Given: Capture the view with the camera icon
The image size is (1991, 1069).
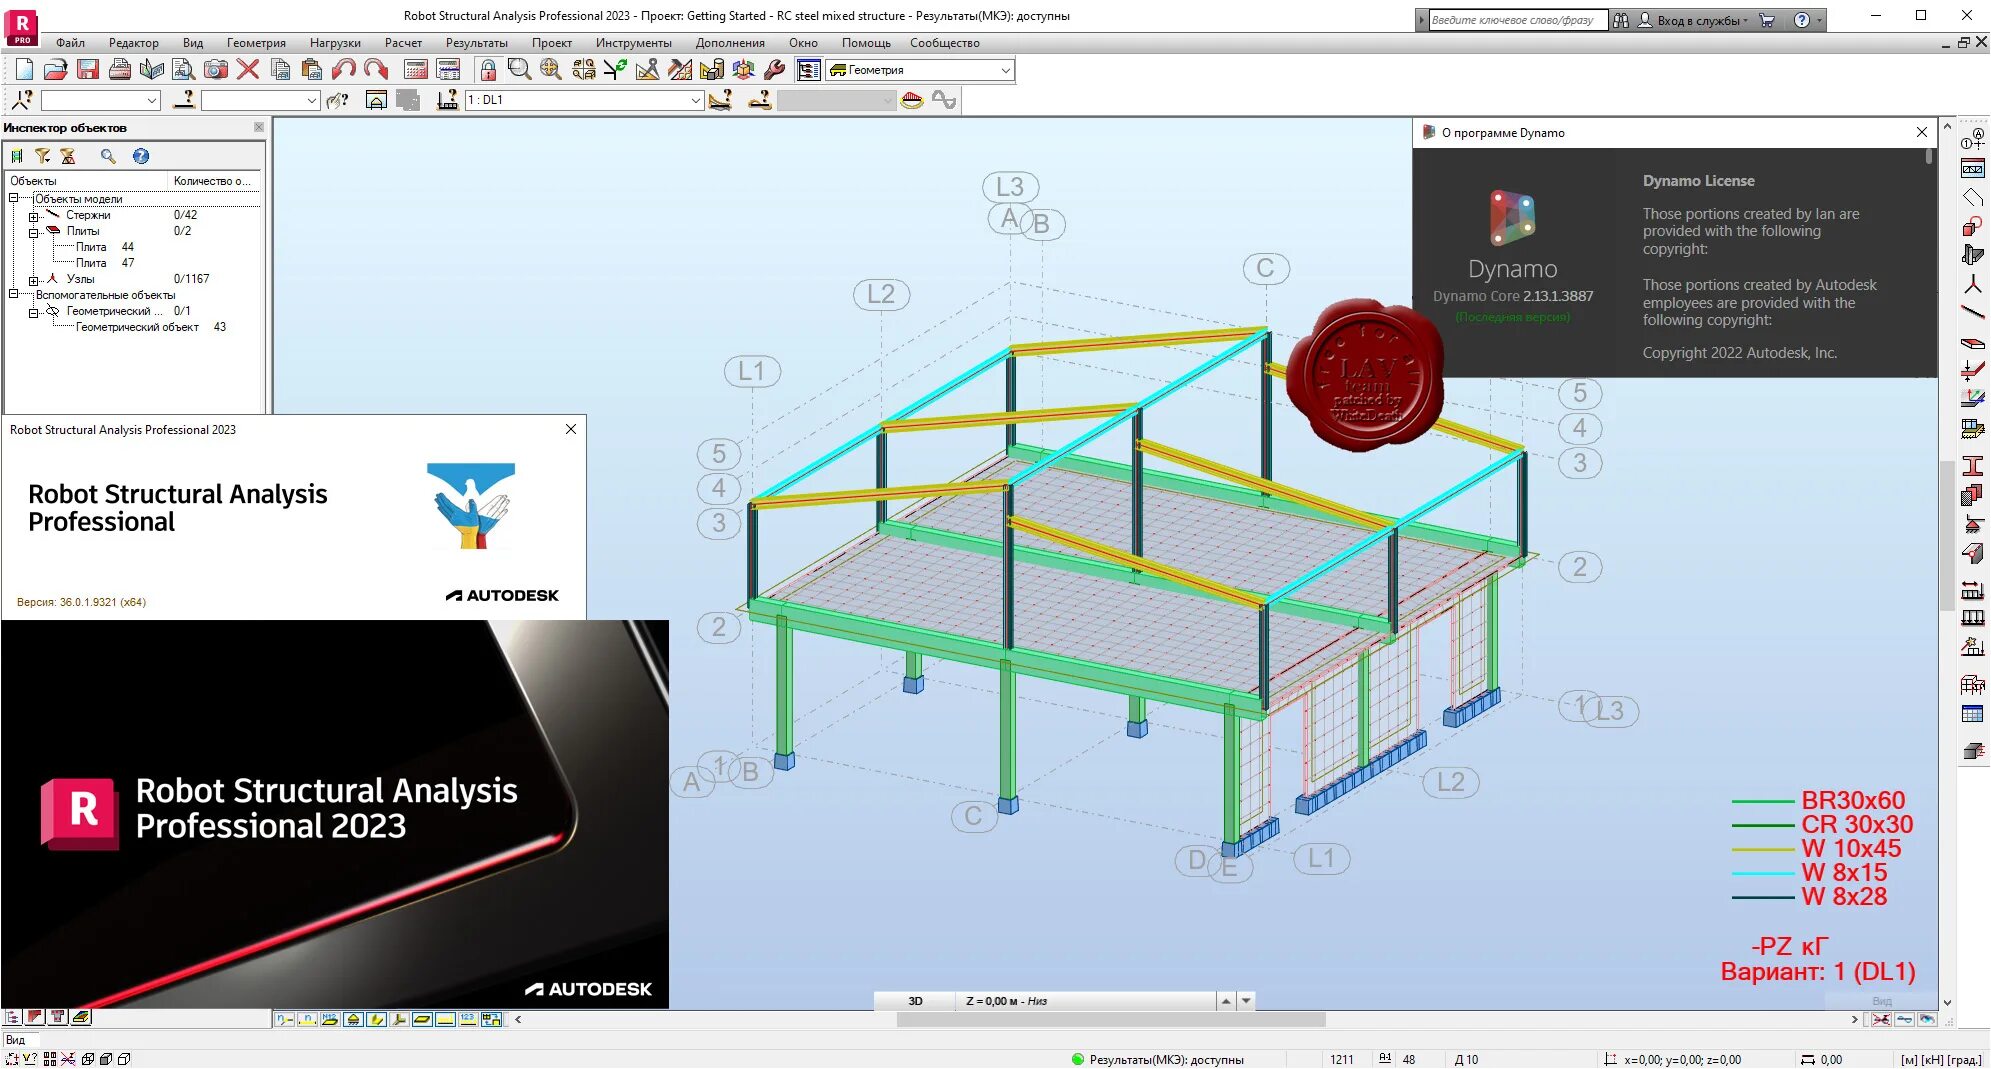Looking at the screenshot, I should pos(216,69).
